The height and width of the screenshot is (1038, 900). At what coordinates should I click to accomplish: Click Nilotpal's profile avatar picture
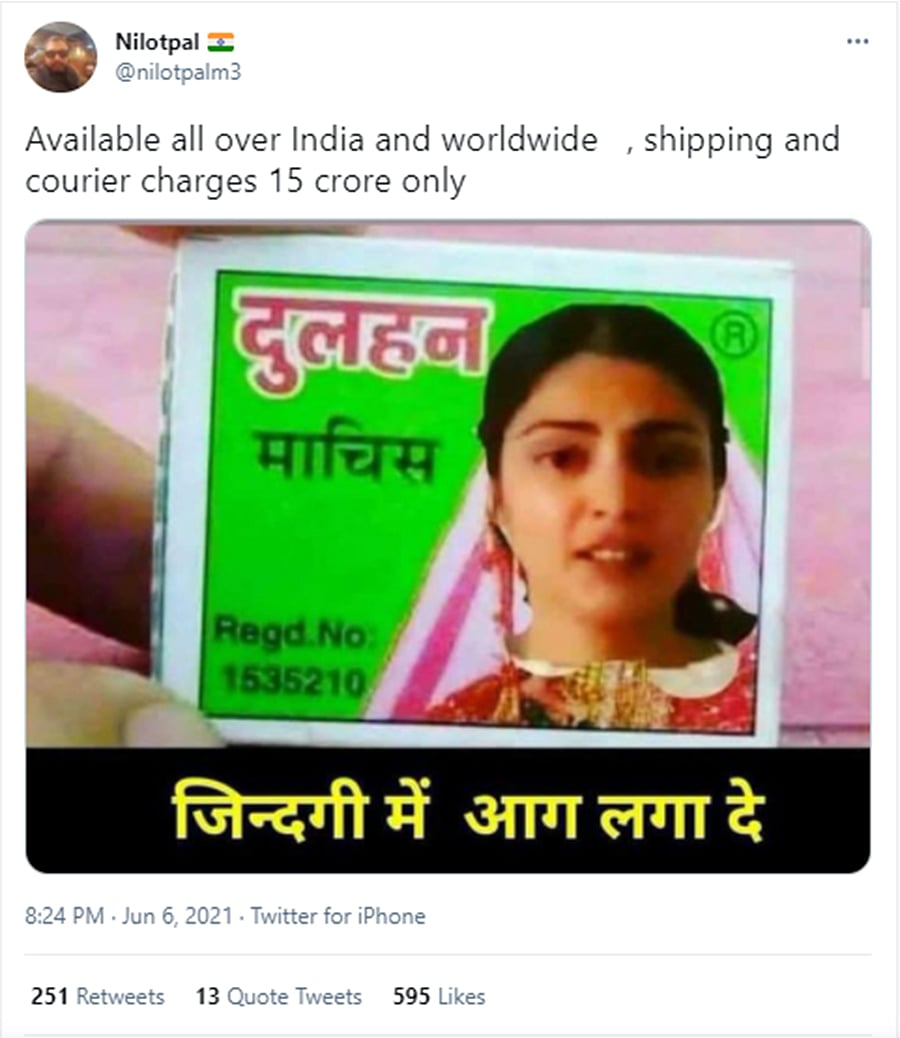point(60,57)
